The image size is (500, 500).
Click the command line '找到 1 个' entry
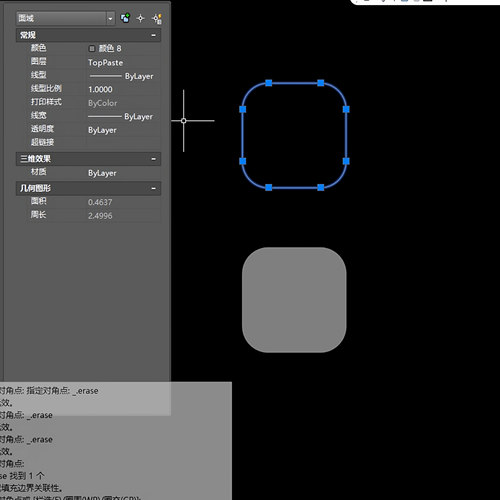(x=27, y=476)
